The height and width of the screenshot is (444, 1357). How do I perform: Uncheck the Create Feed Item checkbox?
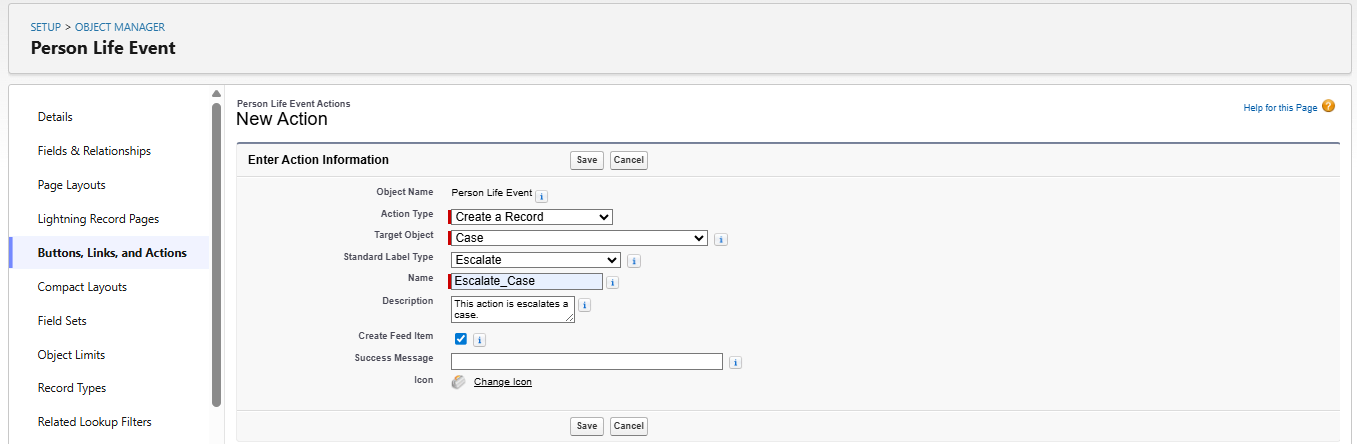click(x=461, y=339)
